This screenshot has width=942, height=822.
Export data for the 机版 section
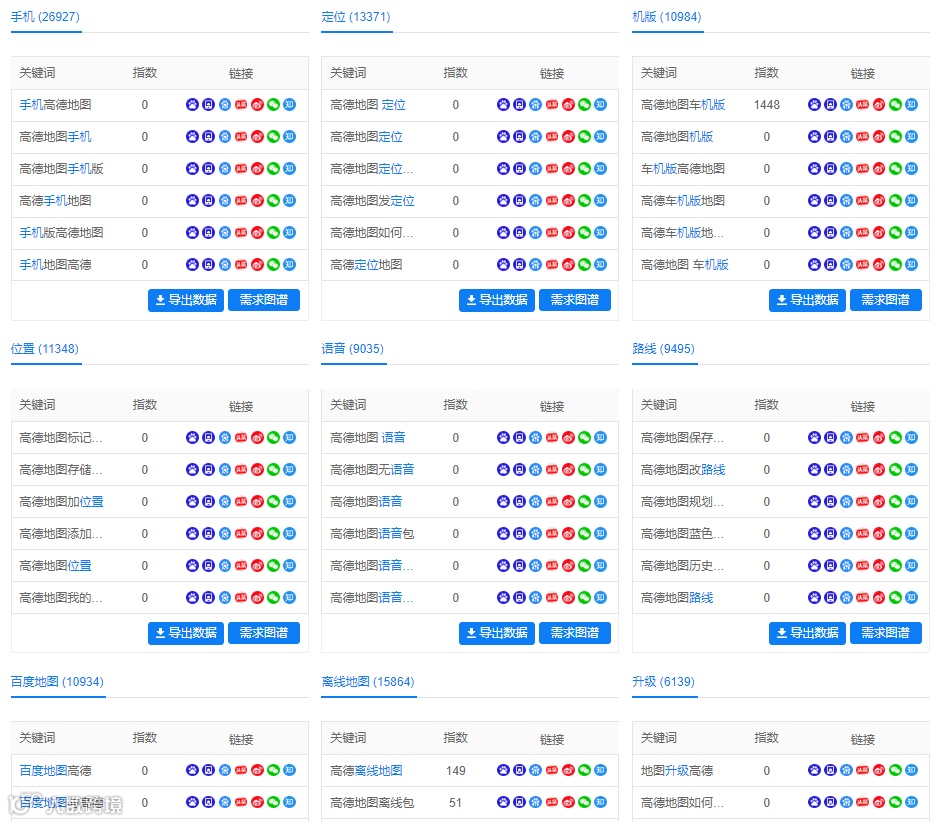807,300
